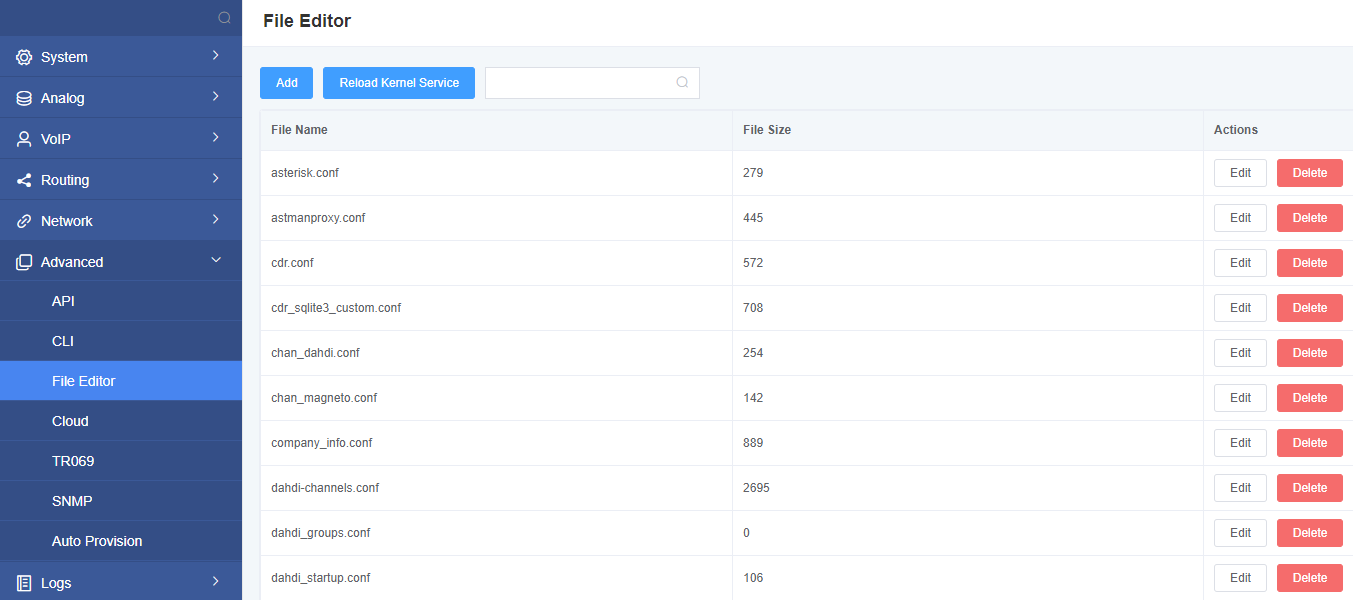Expand the Logs menu chevron
This screenshot has height=600, width=1353.
[x=215, y=581]
